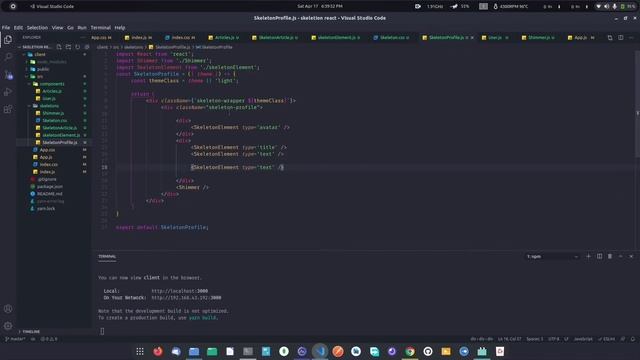The image size is (640, 360).
Task: Open the Go menu
Action: (x=70, y=28)
